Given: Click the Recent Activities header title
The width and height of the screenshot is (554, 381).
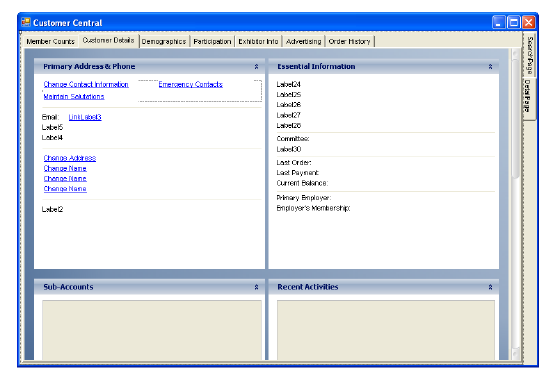Looking at the screenshot, I should tap(307, 287).
